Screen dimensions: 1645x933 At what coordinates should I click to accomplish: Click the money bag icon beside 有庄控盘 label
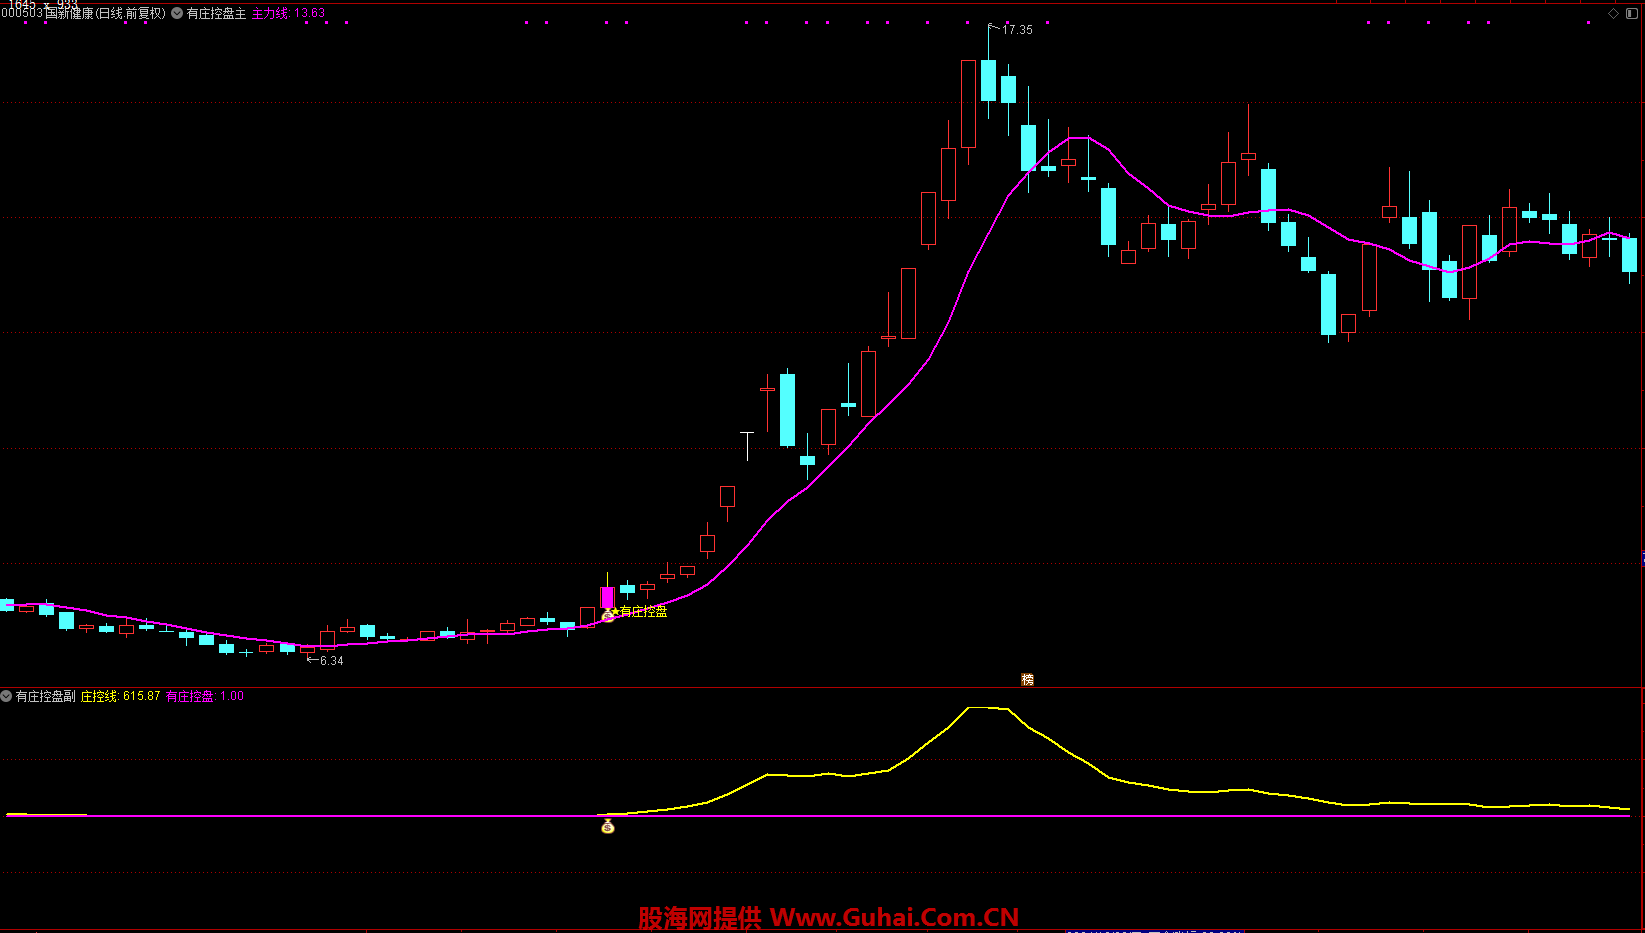click(x=608, y=614)
